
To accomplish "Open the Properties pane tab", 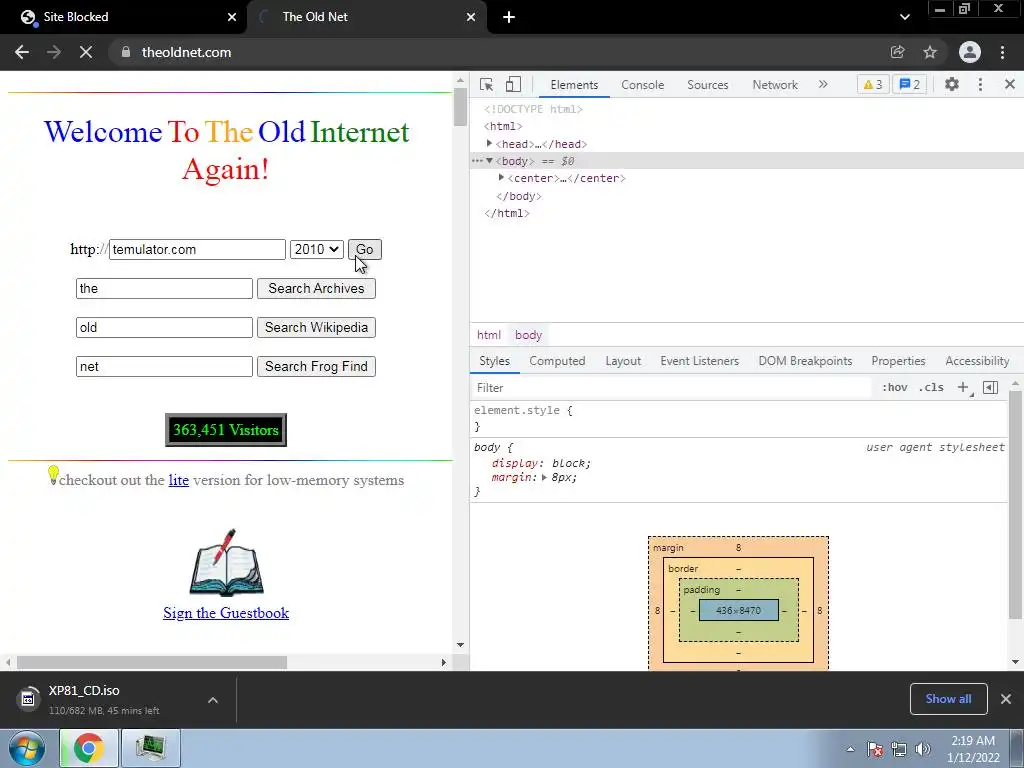I will tap(898, 361).
